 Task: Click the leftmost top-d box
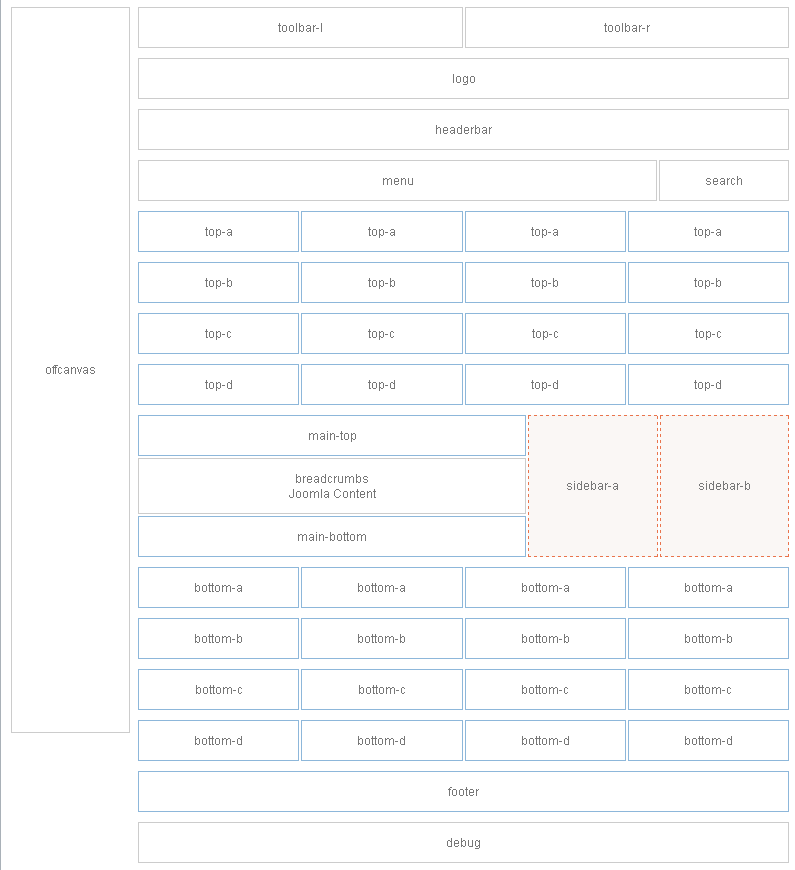[x=218, y=385]
